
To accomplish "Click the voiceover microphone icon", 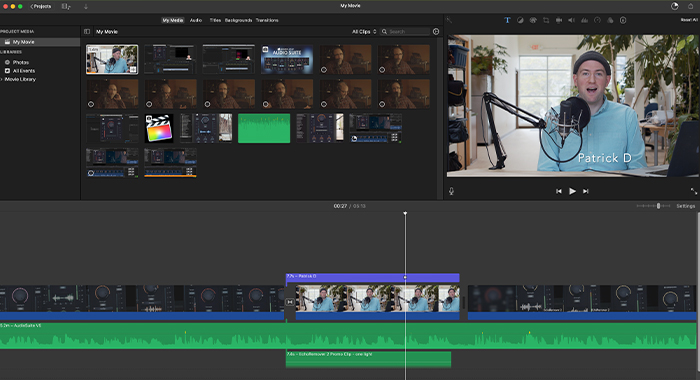I will (451, 191).
